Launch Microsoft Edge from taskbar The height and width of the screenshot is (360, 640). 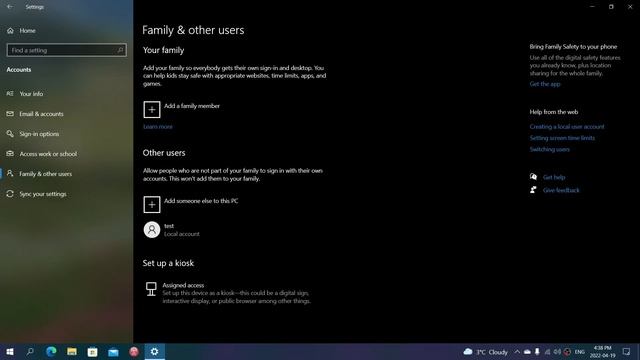coord(51,351)
